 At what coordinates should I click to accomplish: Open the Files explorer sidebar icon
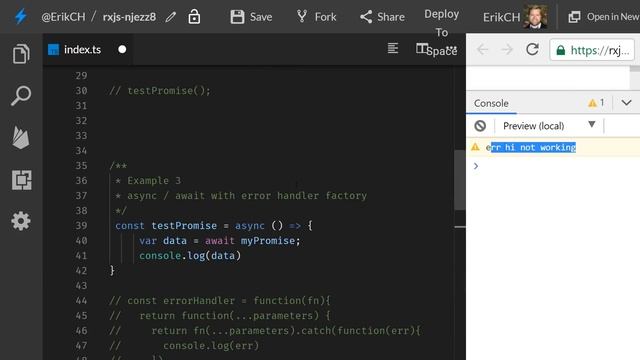tap(21, 54)
